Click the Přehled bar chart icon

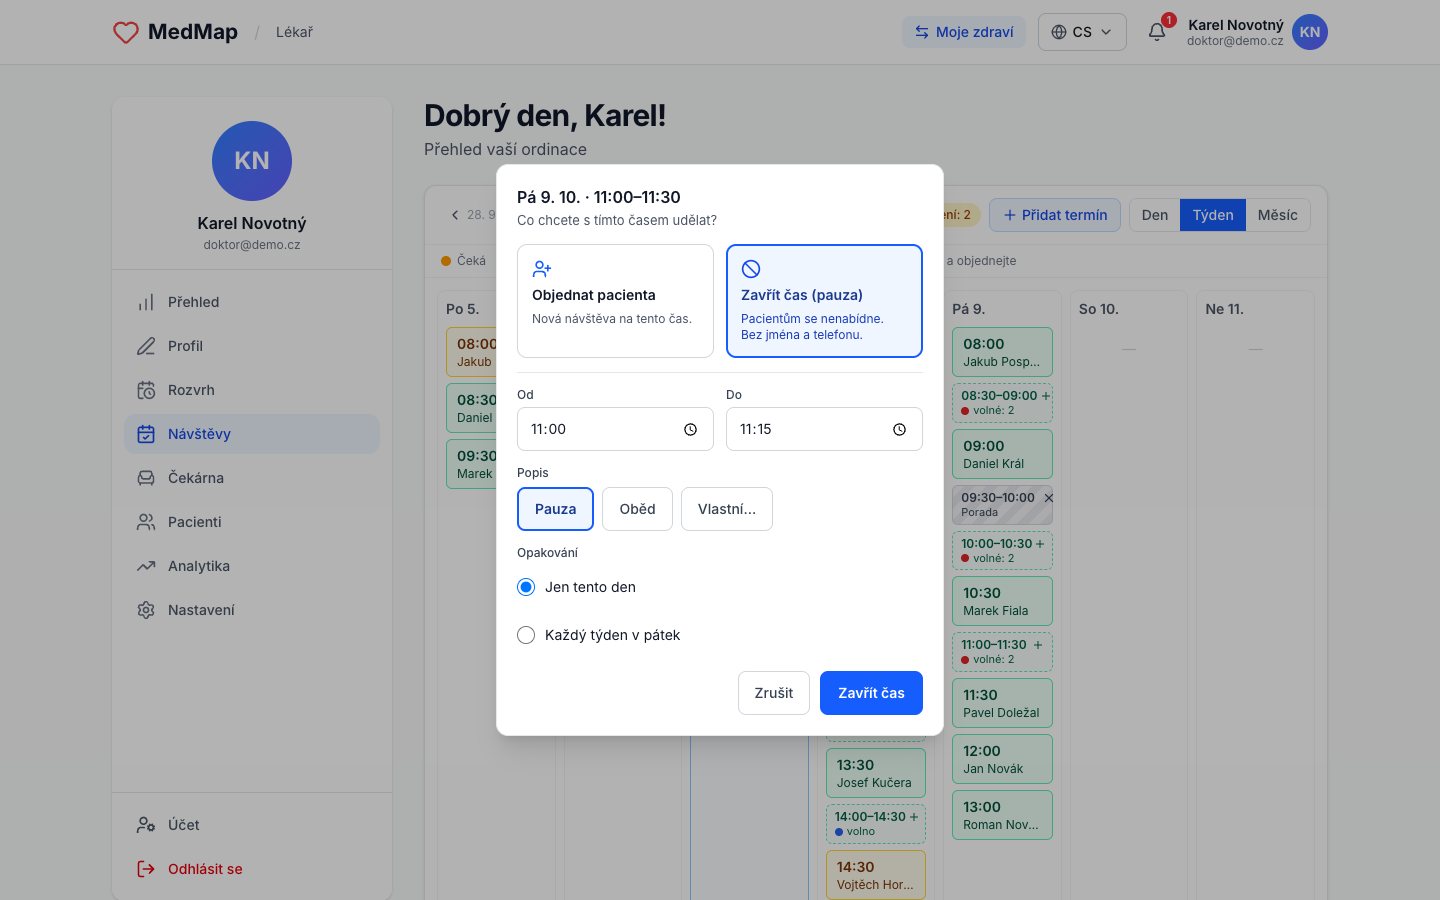coord(146,302)
